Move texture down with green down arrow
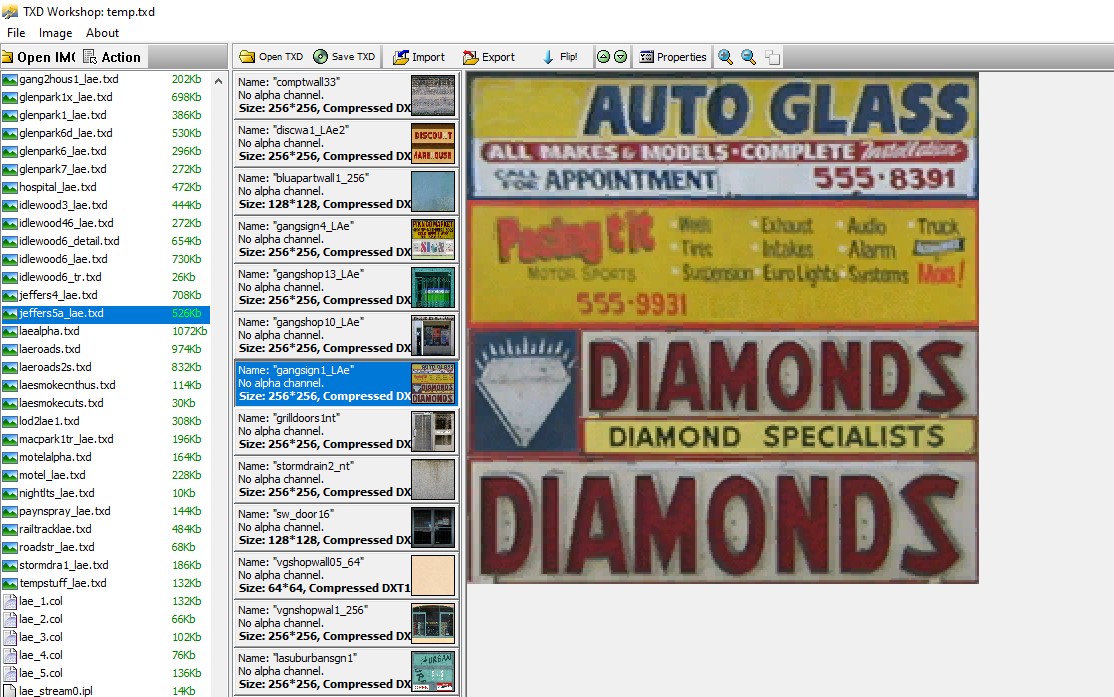Image resolution: width=1114 pixels, height=697 pixels. [x=620, y=57]
